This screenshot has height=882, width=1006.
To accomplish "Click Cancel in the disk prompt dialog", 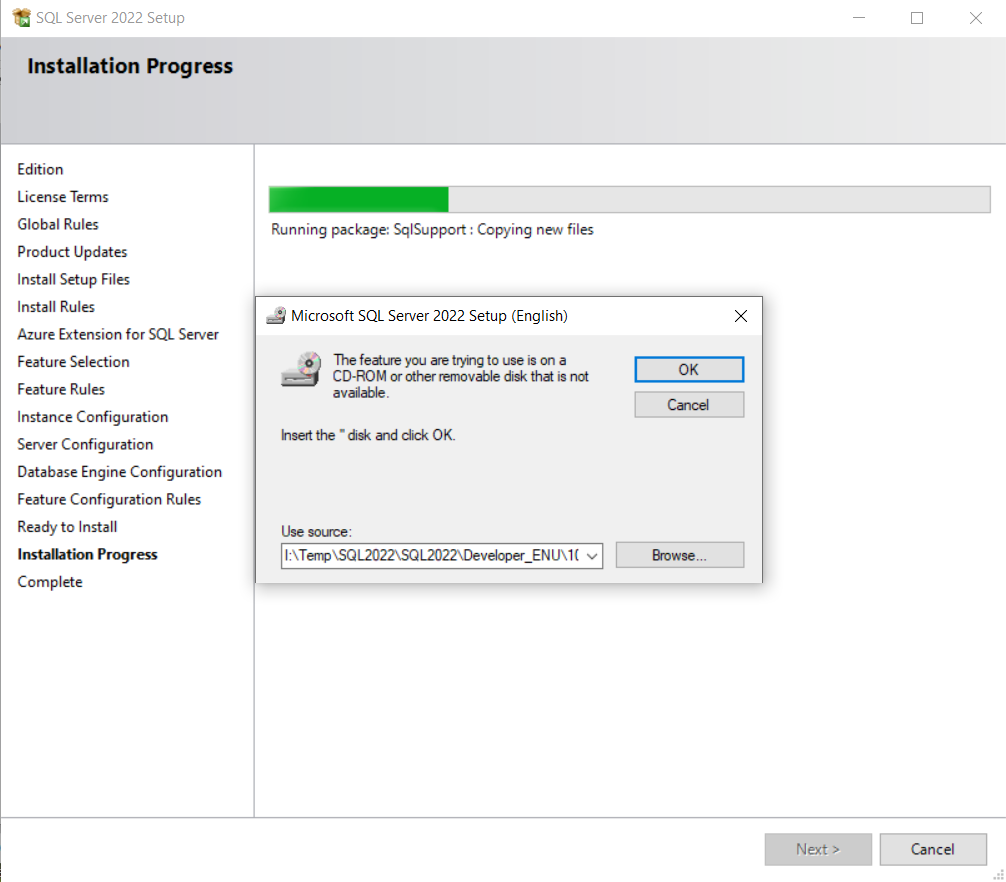I will tap(689, 405).
